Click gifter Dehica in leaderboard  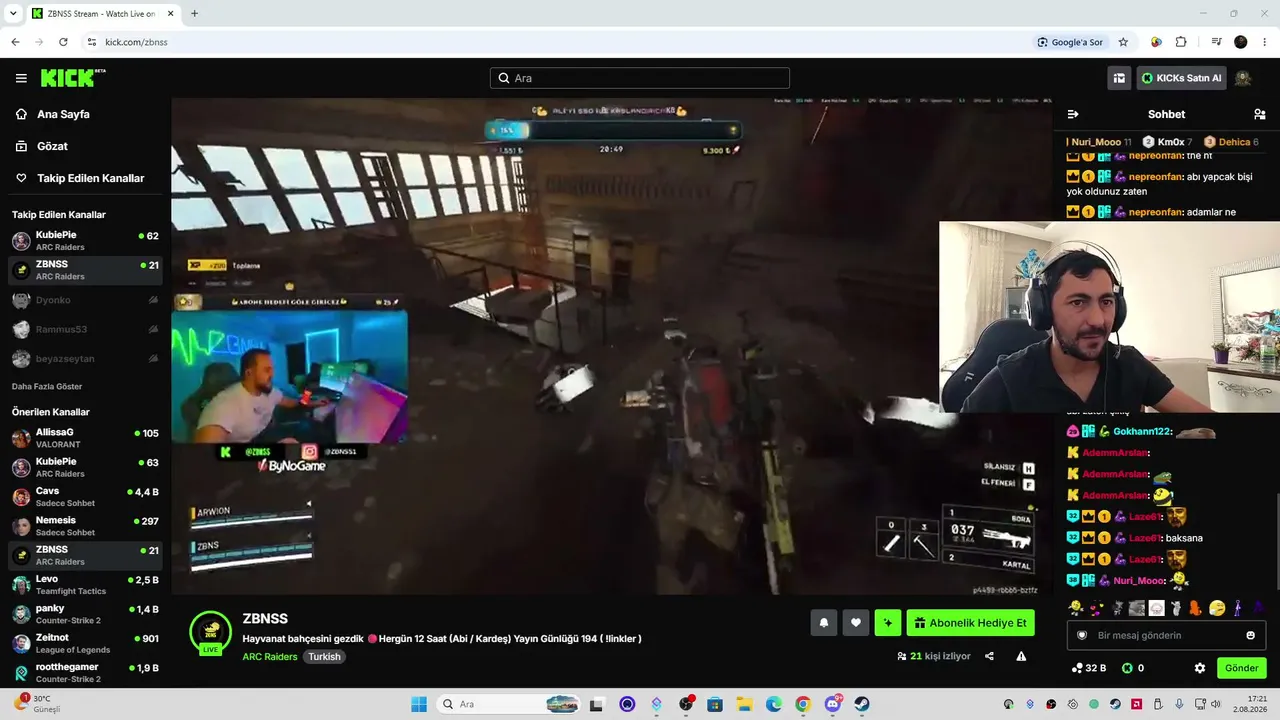(x=1231, y=142)
